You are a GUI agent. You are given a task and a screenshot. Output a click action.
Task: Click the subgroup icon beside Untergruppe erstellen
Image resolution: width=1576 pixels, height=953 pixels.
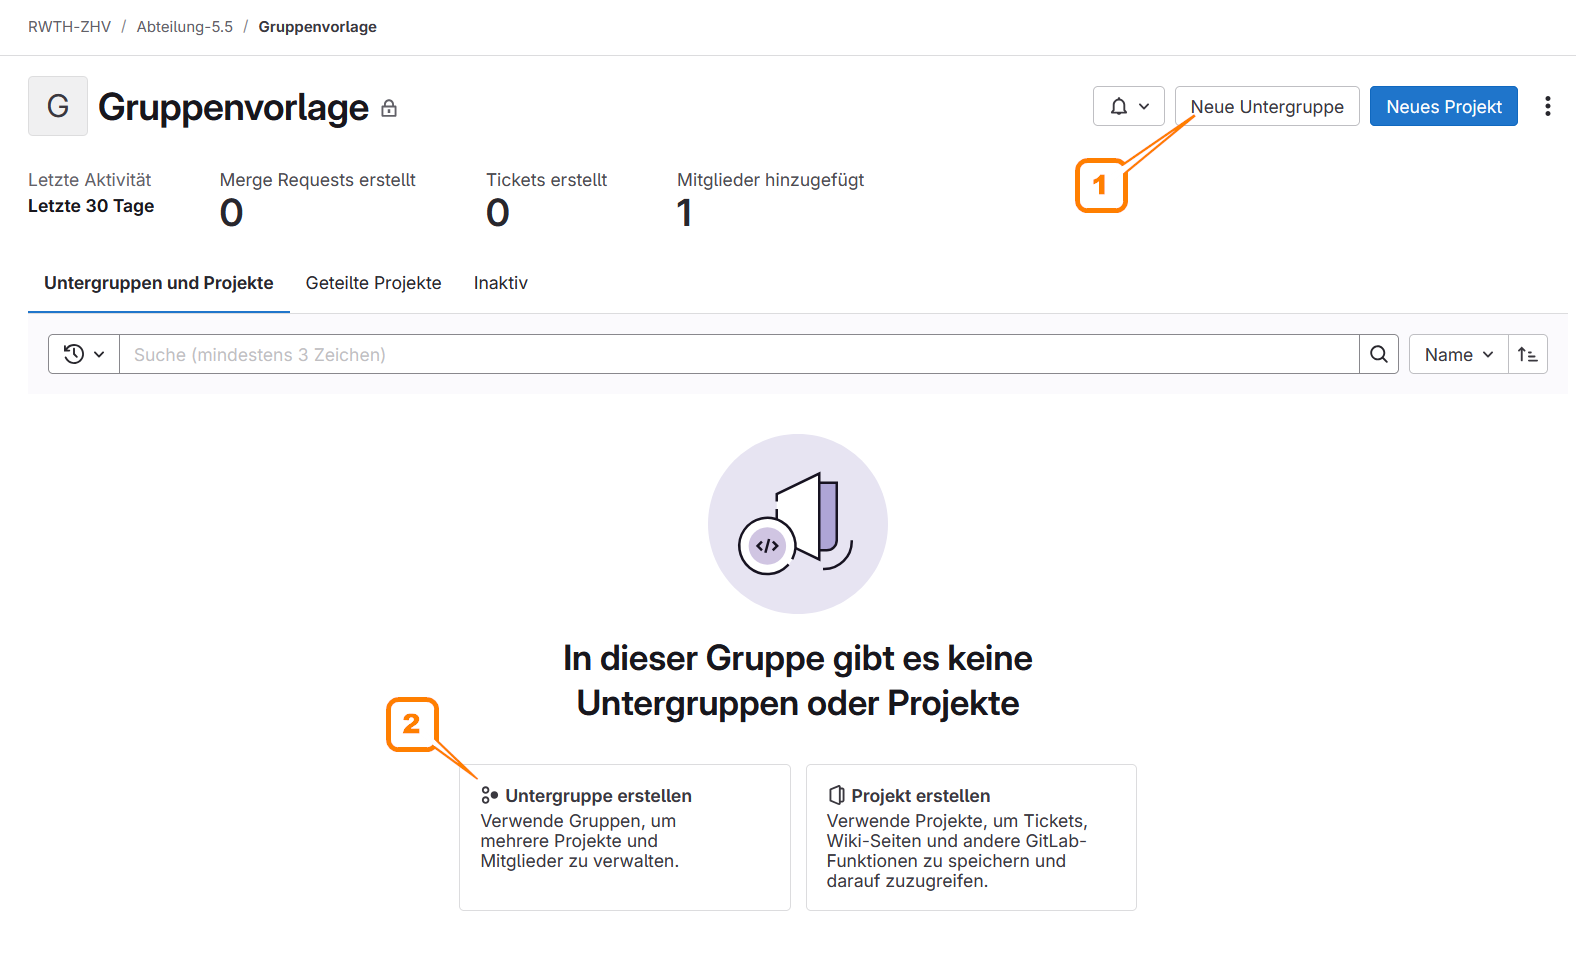(x=489, y=795)
